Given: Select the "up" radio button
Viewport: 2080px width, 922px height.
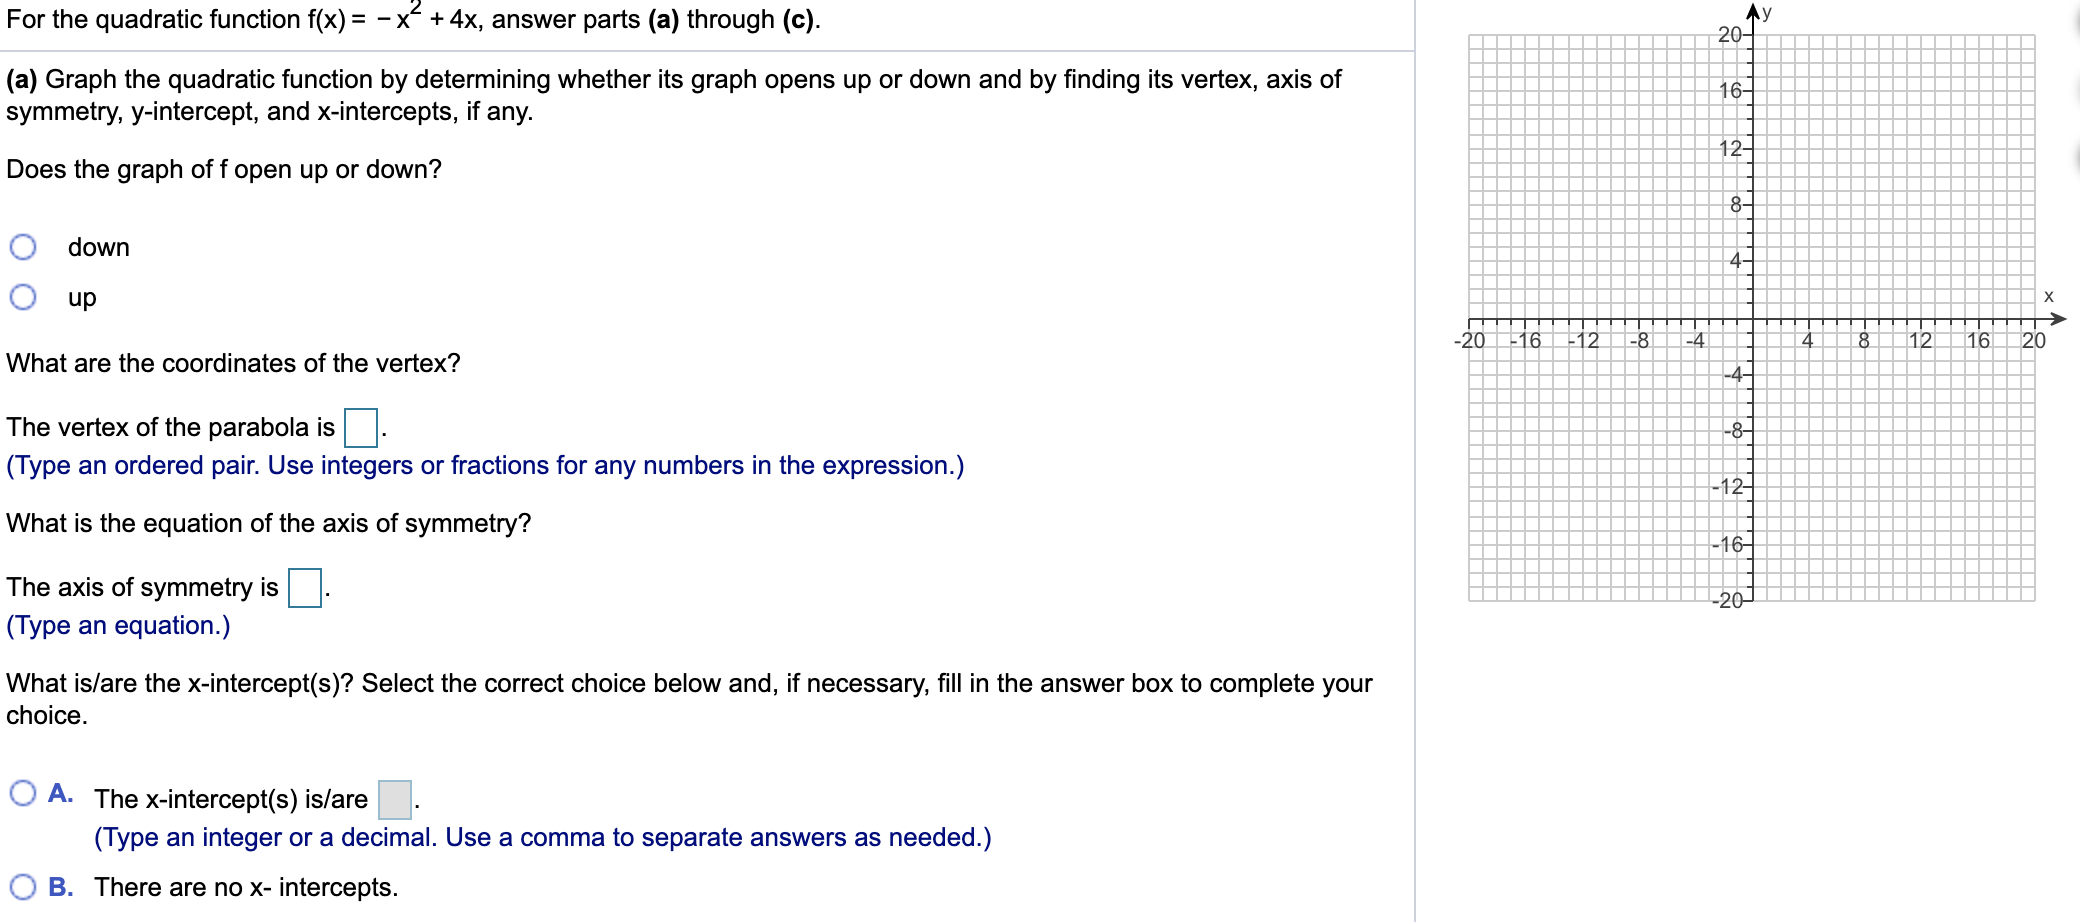Looking at the screenshot, I should 25,297.
